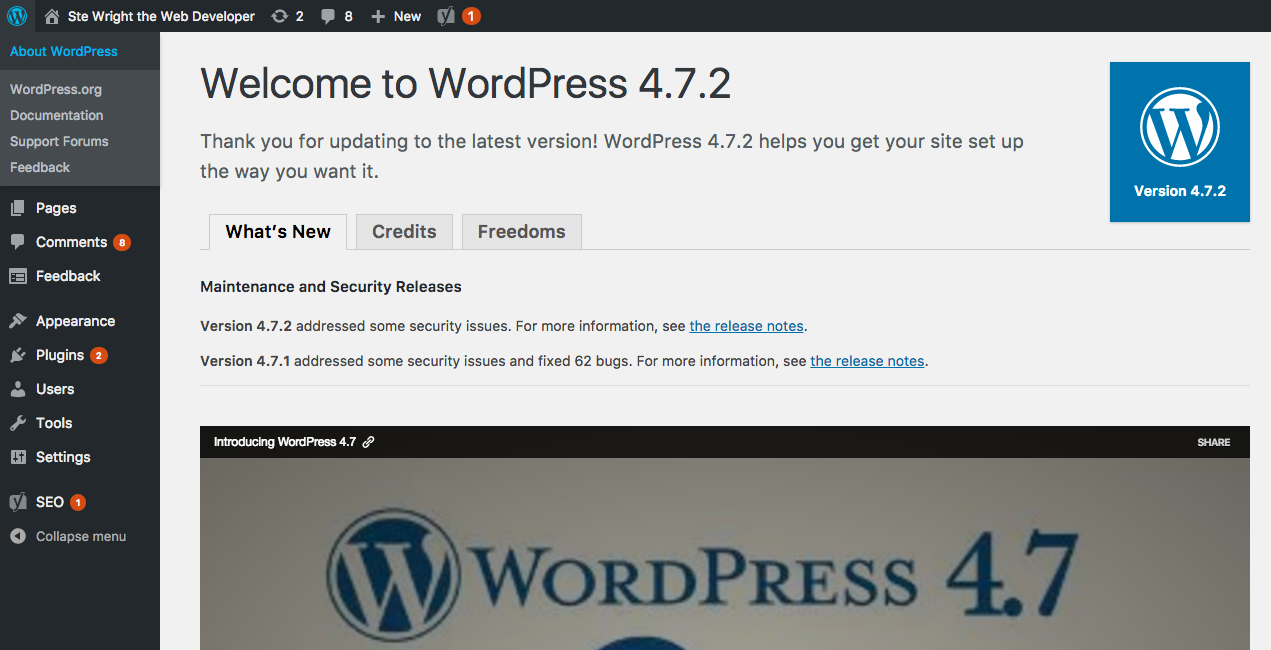The image size is (1271, 650).
Task: Click the updates refresh icon
Action: point(280,16)
